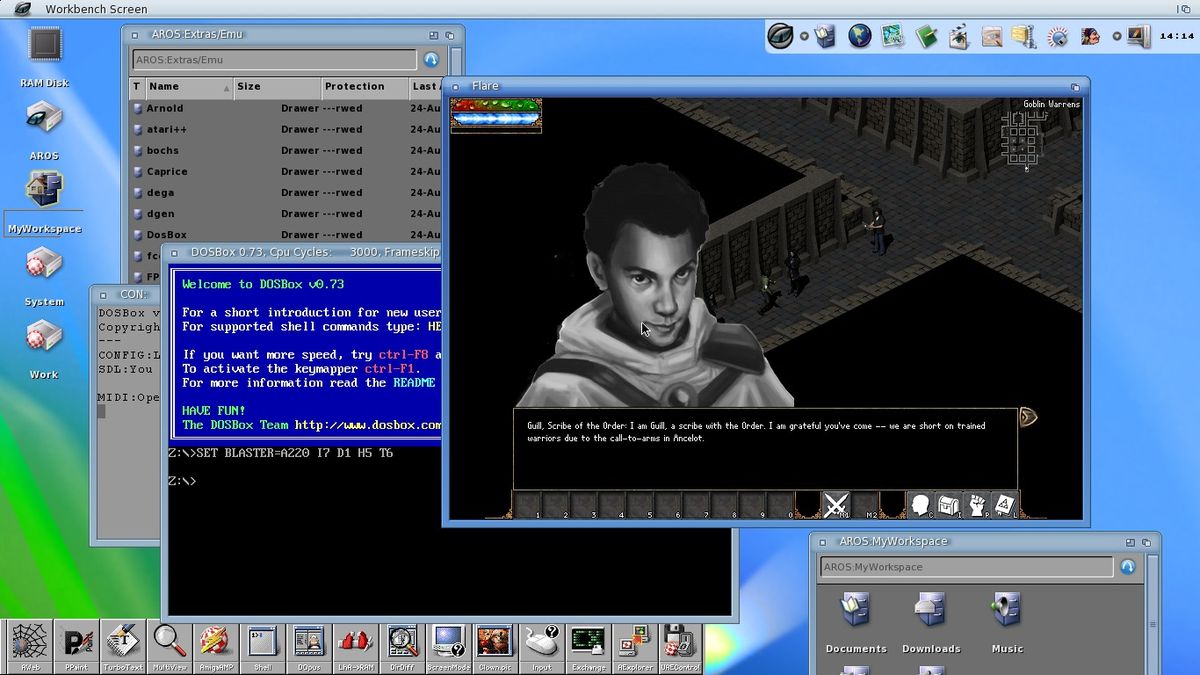Open the Powers fist icon in Flare
The width and height of the screenshot is (1200, 675).
977,505
